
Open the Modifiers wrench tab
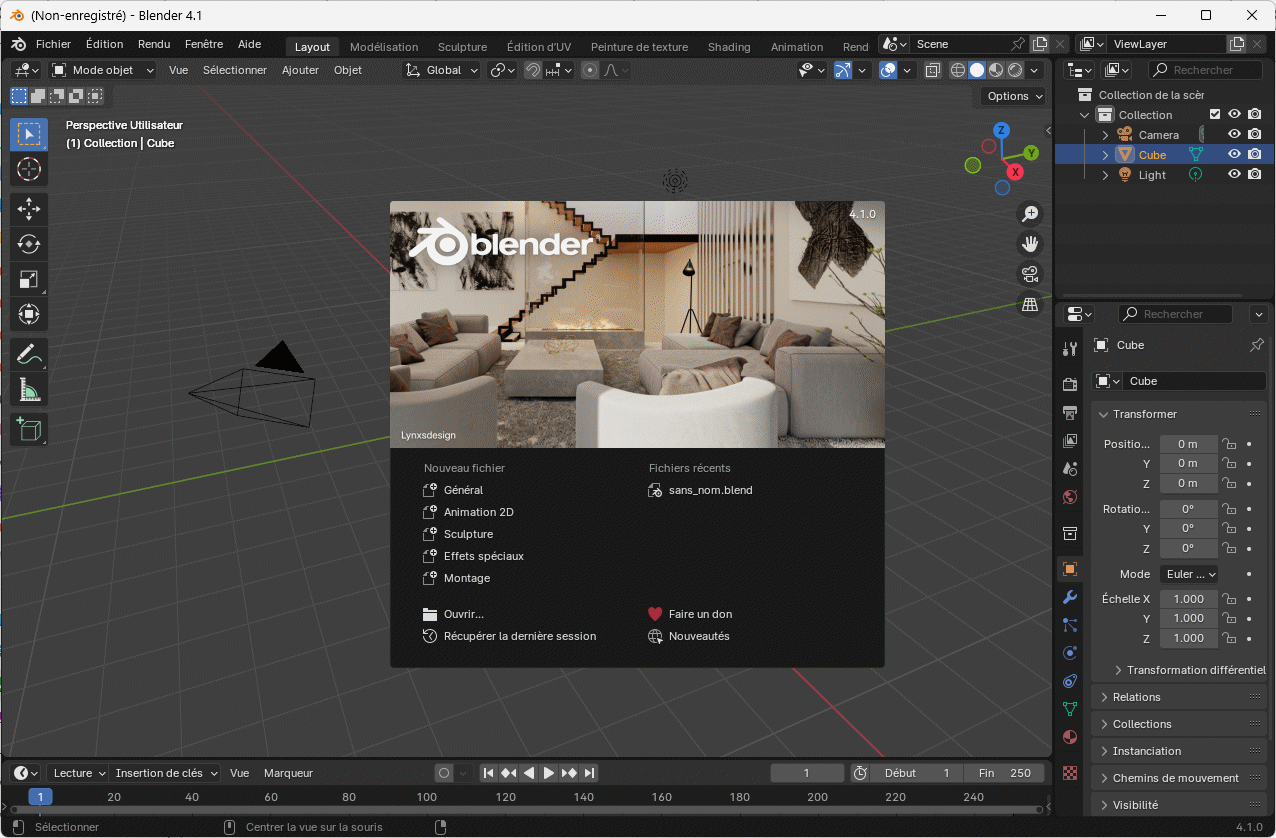tap(1070, 597)
